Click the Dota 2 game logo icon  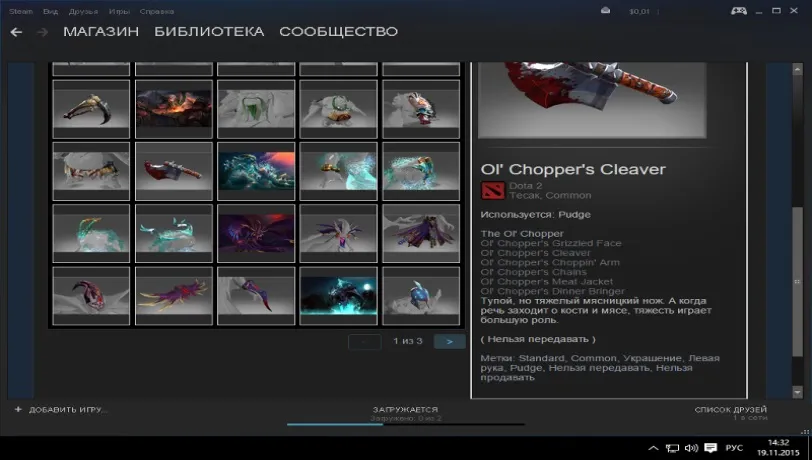[492, 191]
